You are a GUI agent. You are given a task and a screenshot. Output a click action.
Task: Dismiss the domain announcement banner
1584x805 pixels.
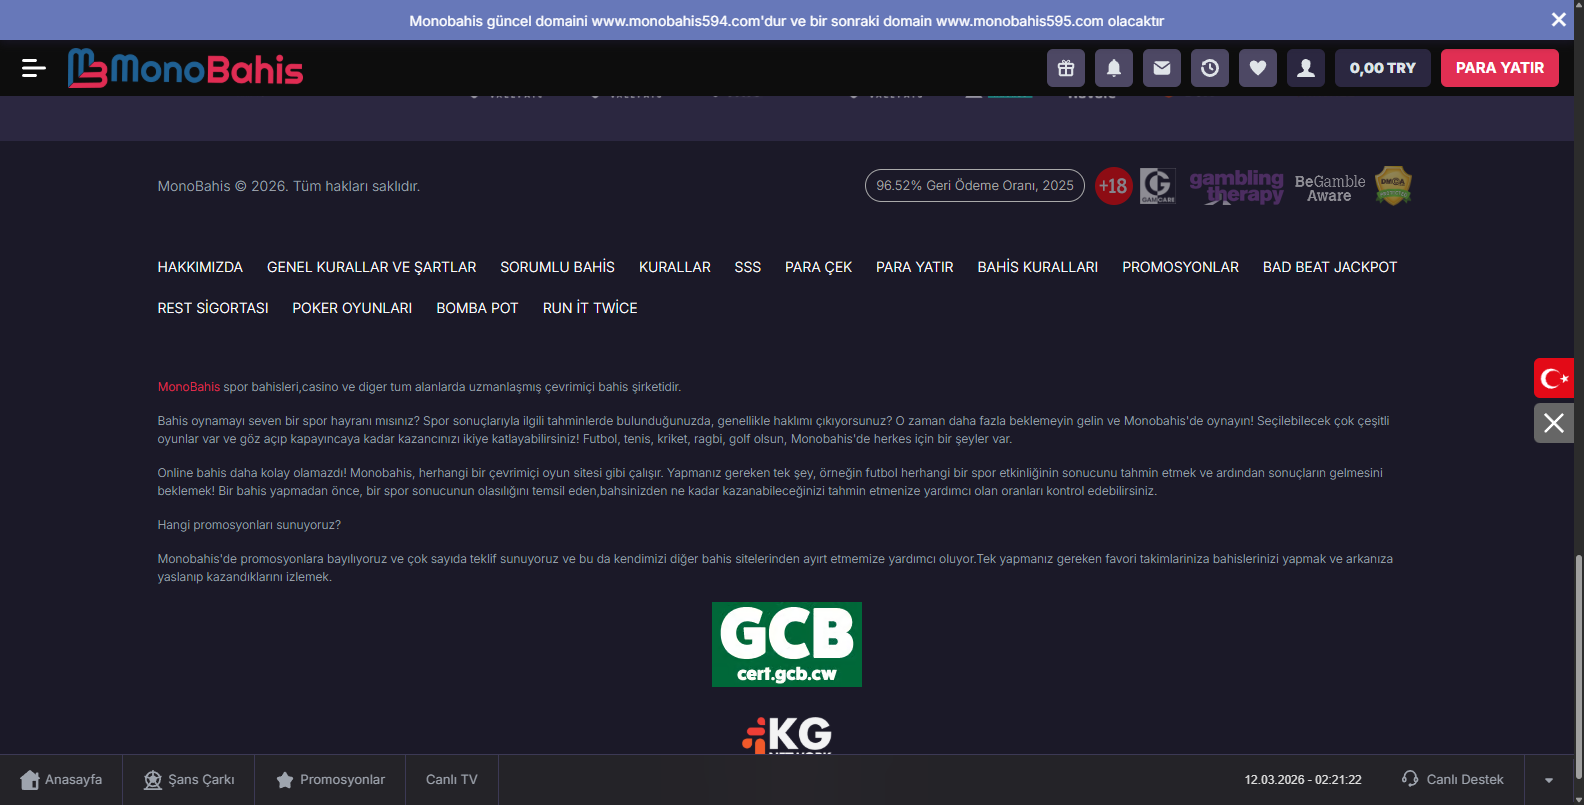click(x=1558, y=20)
